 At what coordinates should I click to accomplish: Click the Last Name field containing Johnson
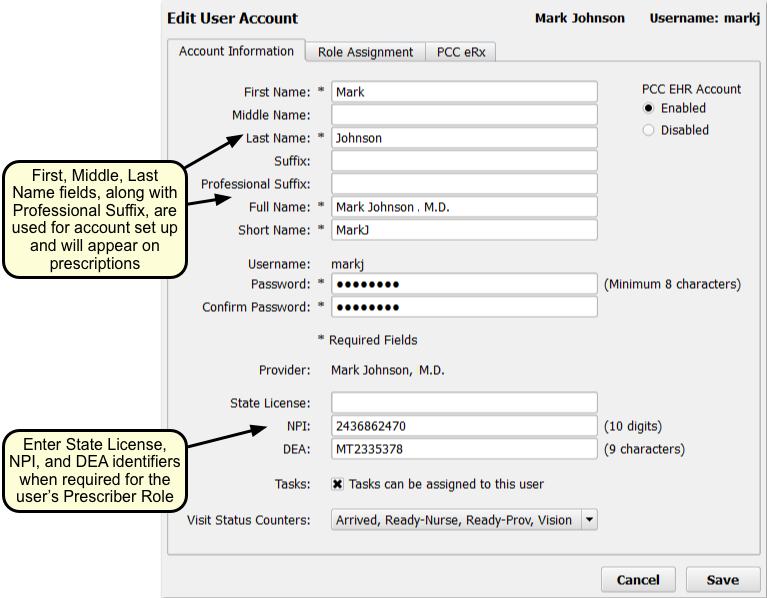click(464, 138)
